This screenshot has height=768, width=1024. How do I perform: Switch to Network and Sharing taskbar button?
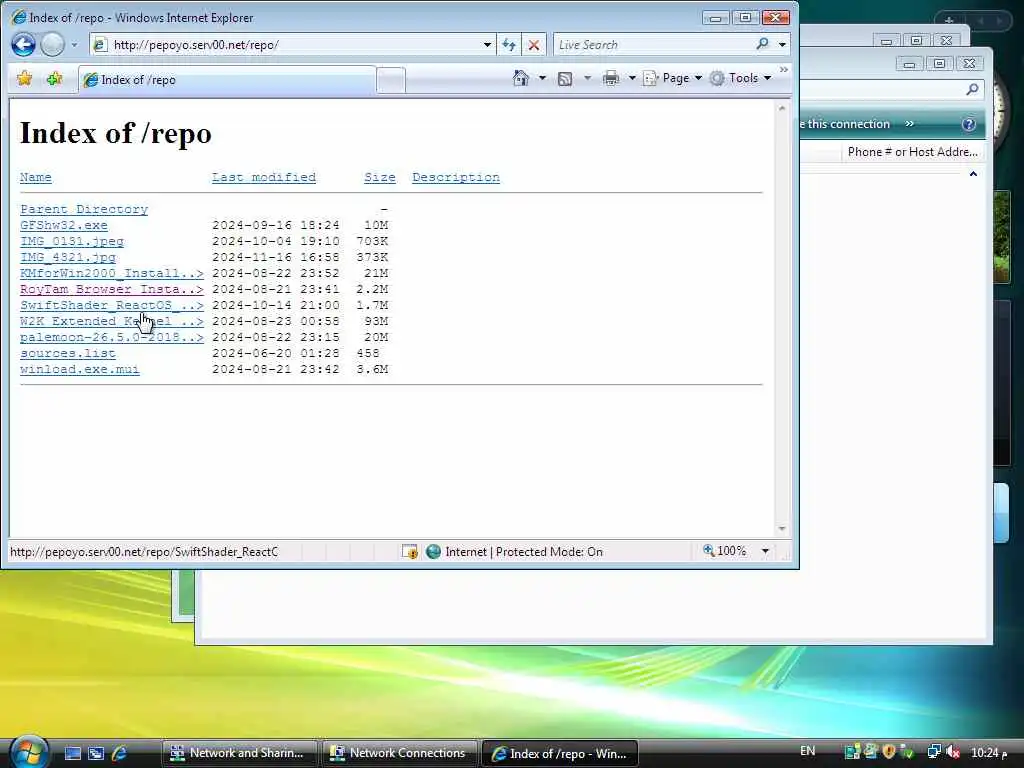239,753
